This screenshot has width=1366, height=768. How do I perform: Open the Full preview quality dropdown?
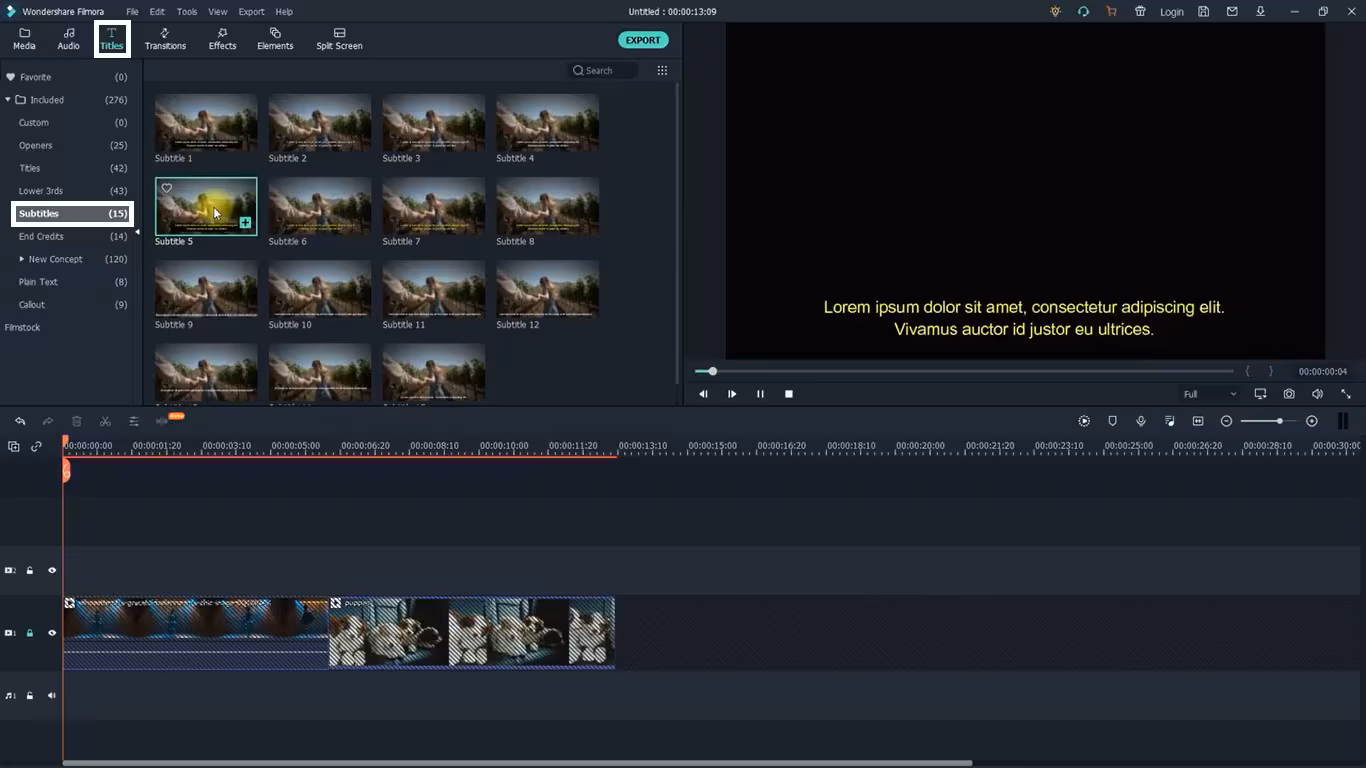(1209, 394)
